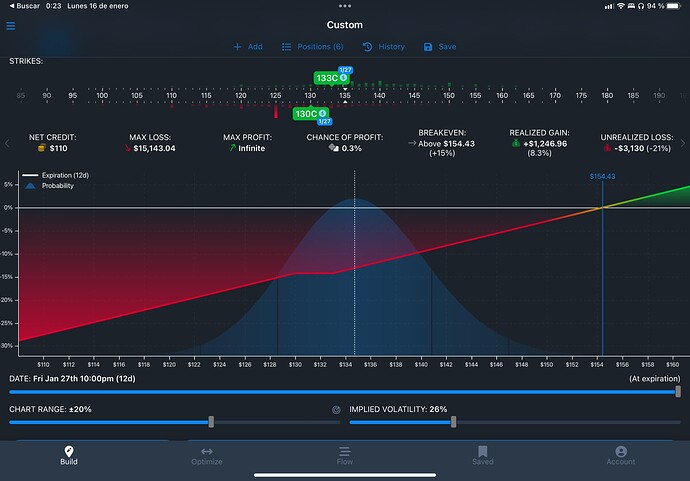Open the hamburger menu
Screen dimensions: 690x481
(x=11, y=26)
